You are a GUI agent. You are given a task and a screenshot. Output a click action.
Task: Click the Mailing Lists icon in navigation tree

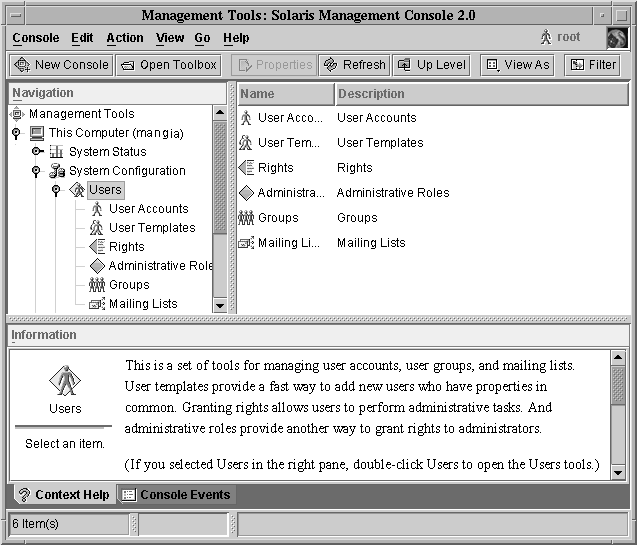point(97,304)
